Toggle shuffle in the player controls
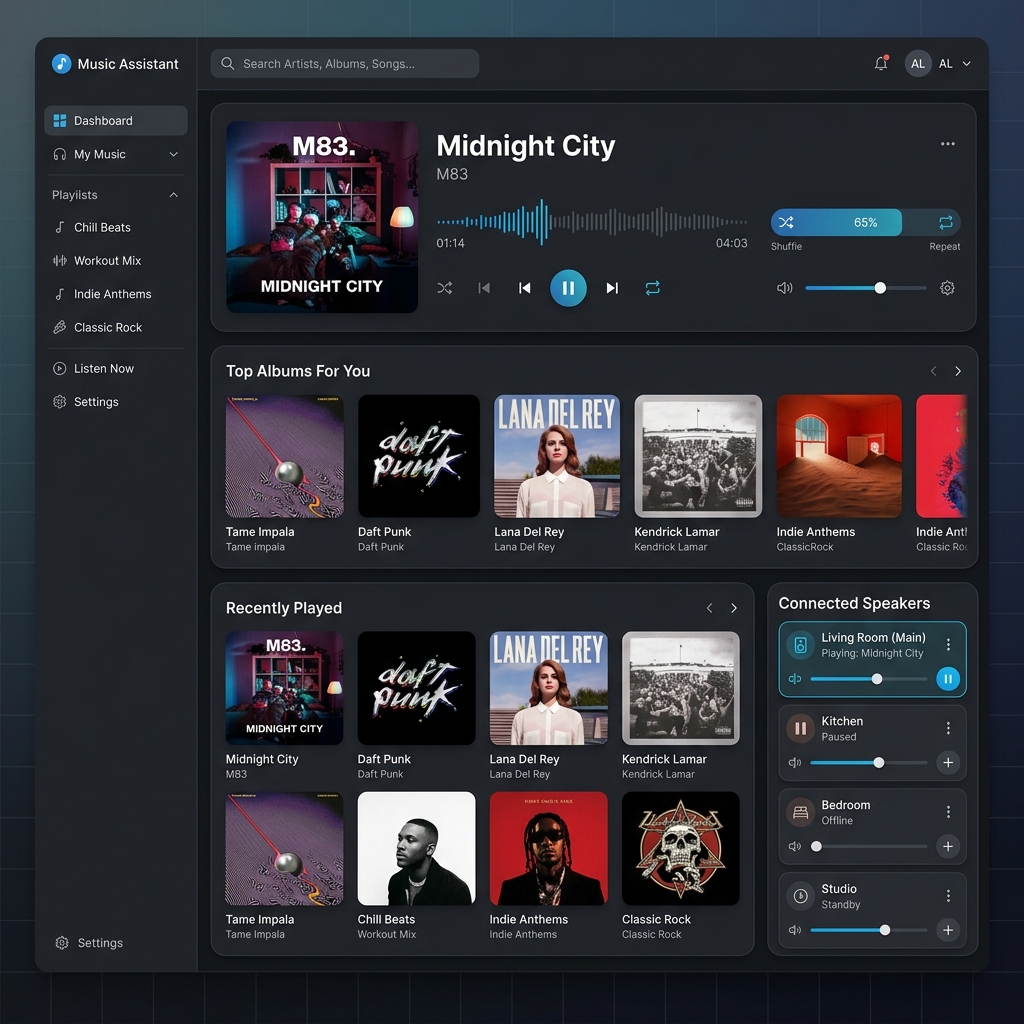The width and height of the screenshot is (1024, 1024). pos(445,288)
